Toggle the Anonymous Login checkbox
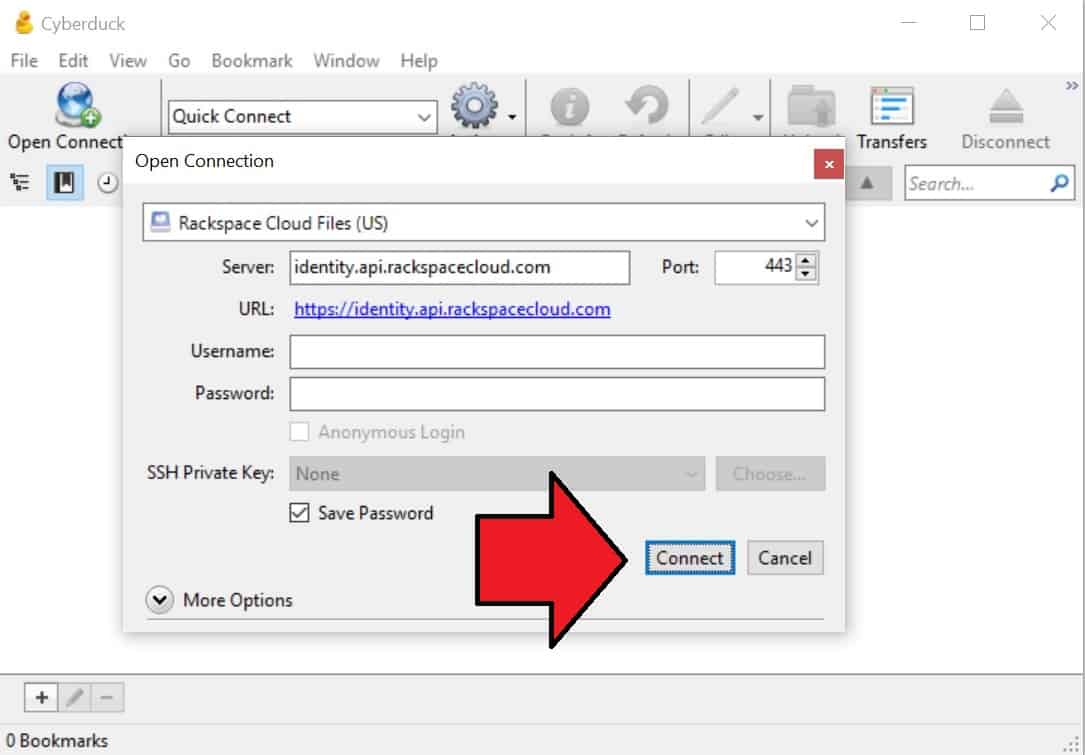Image resolution: width=1085 pixels, height=755 pixels. click(300, 432)
